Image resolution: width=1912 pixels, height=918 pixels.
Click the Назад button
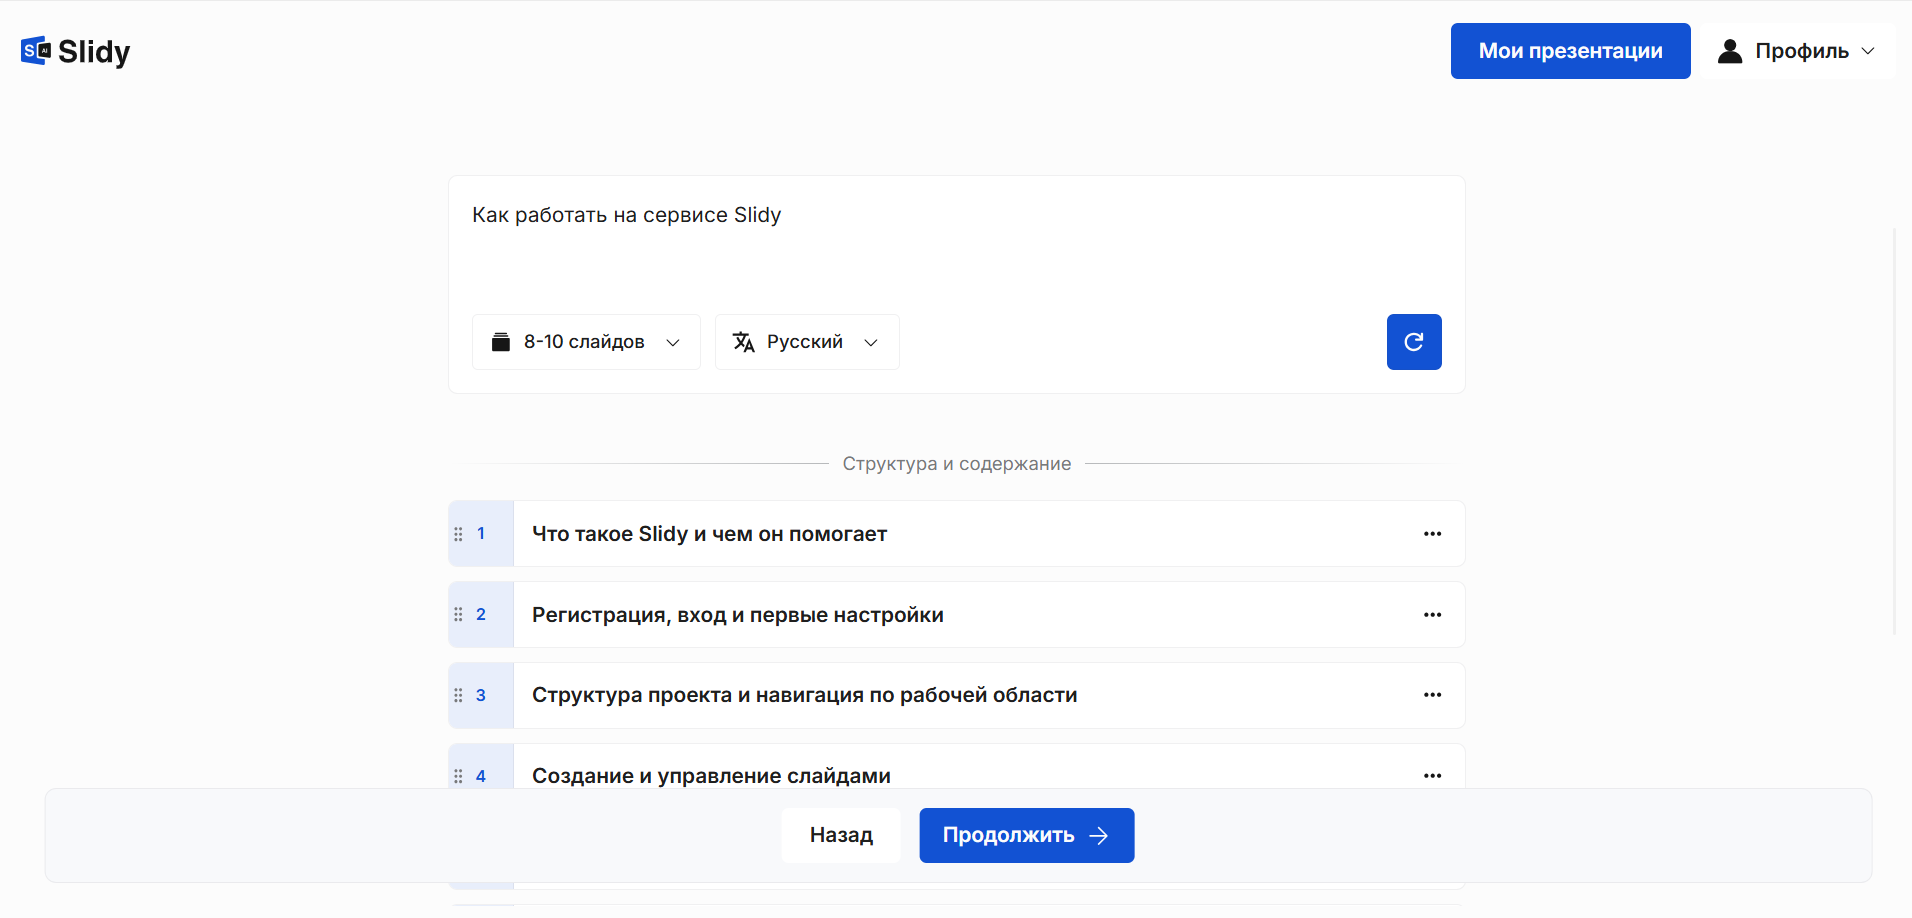(841, 835)
